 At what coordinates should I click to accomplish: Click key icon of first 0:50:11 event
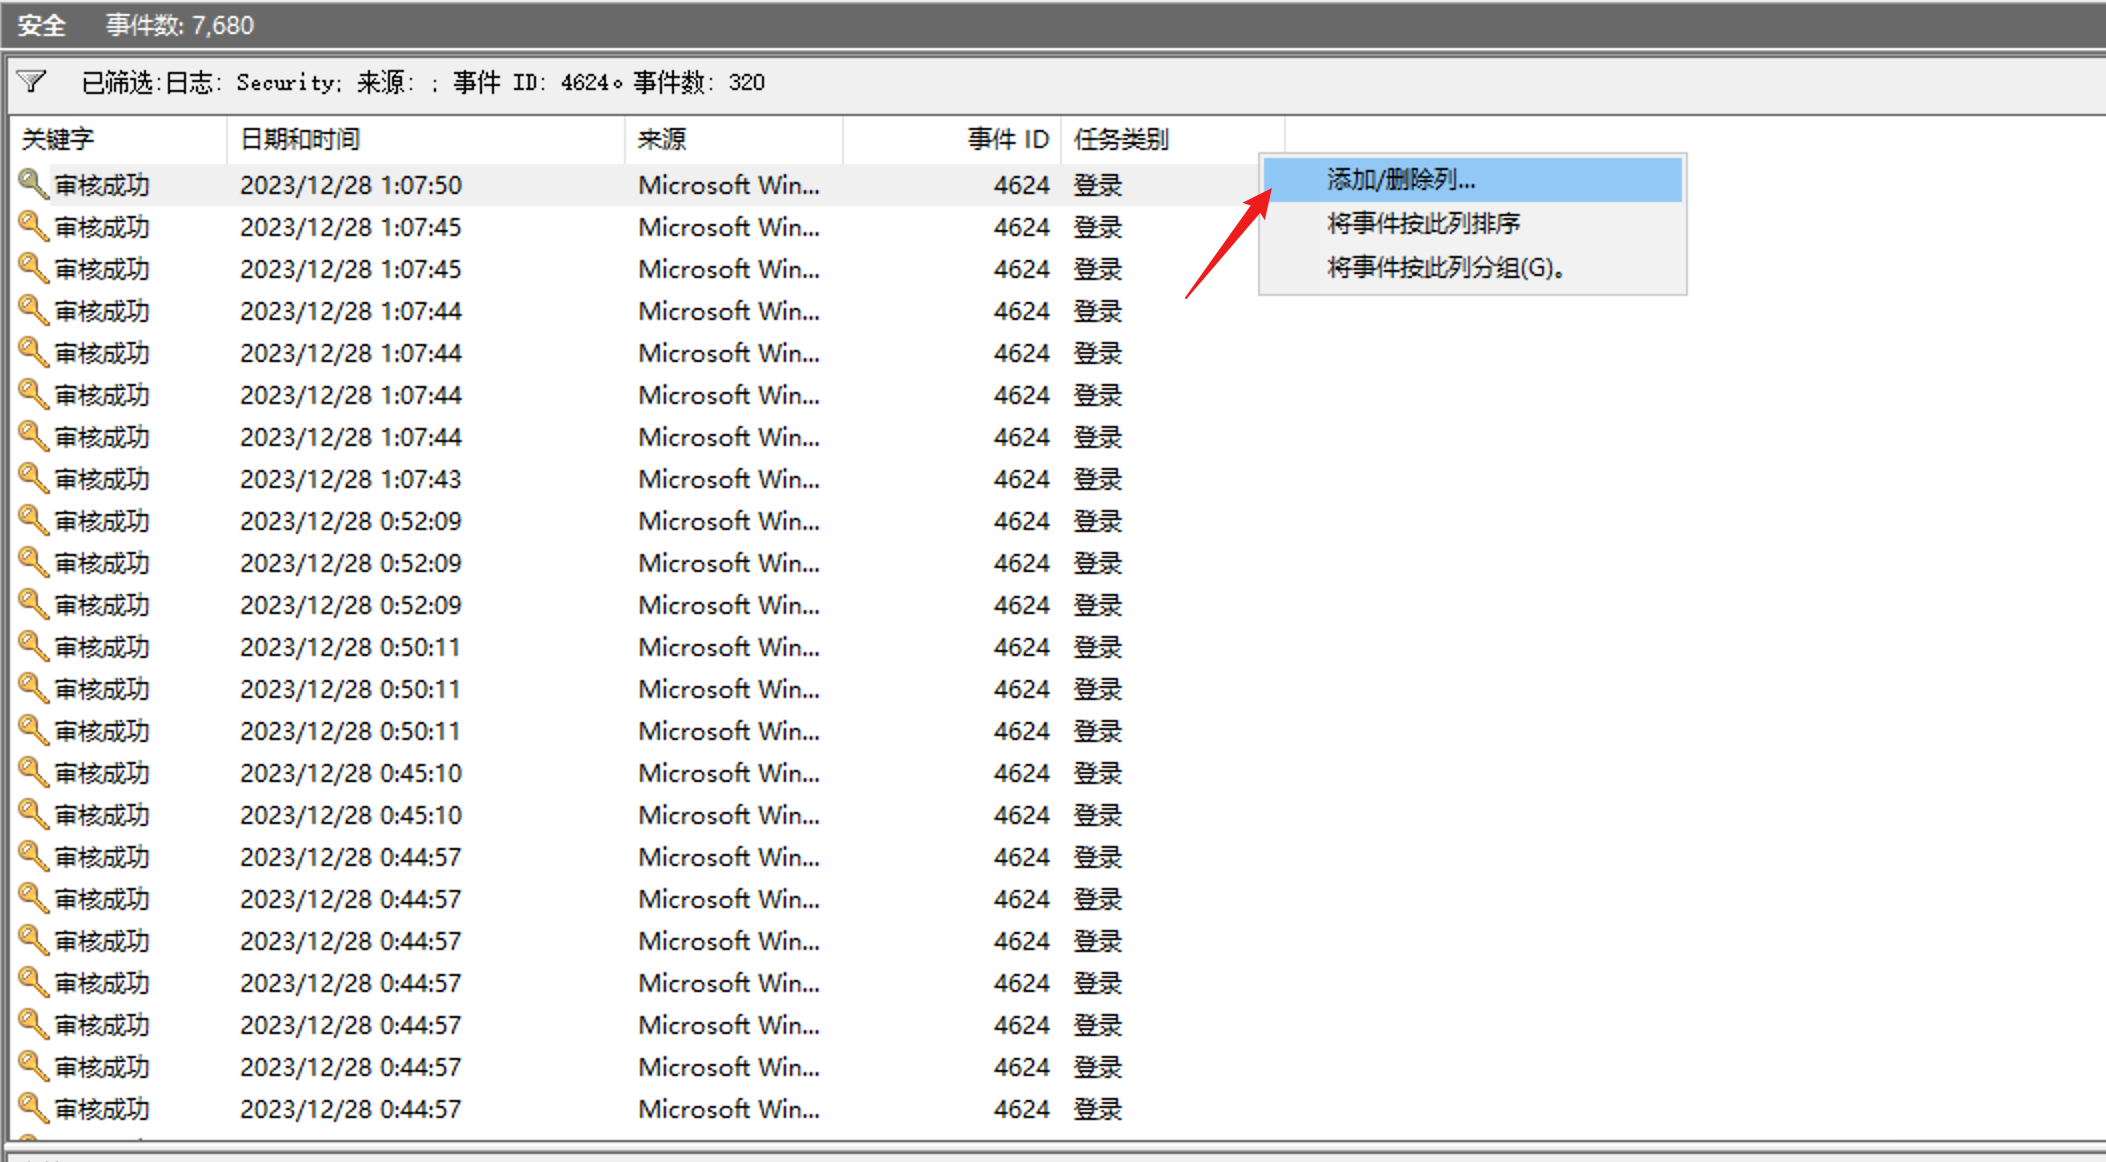click(x=33, y=646)
